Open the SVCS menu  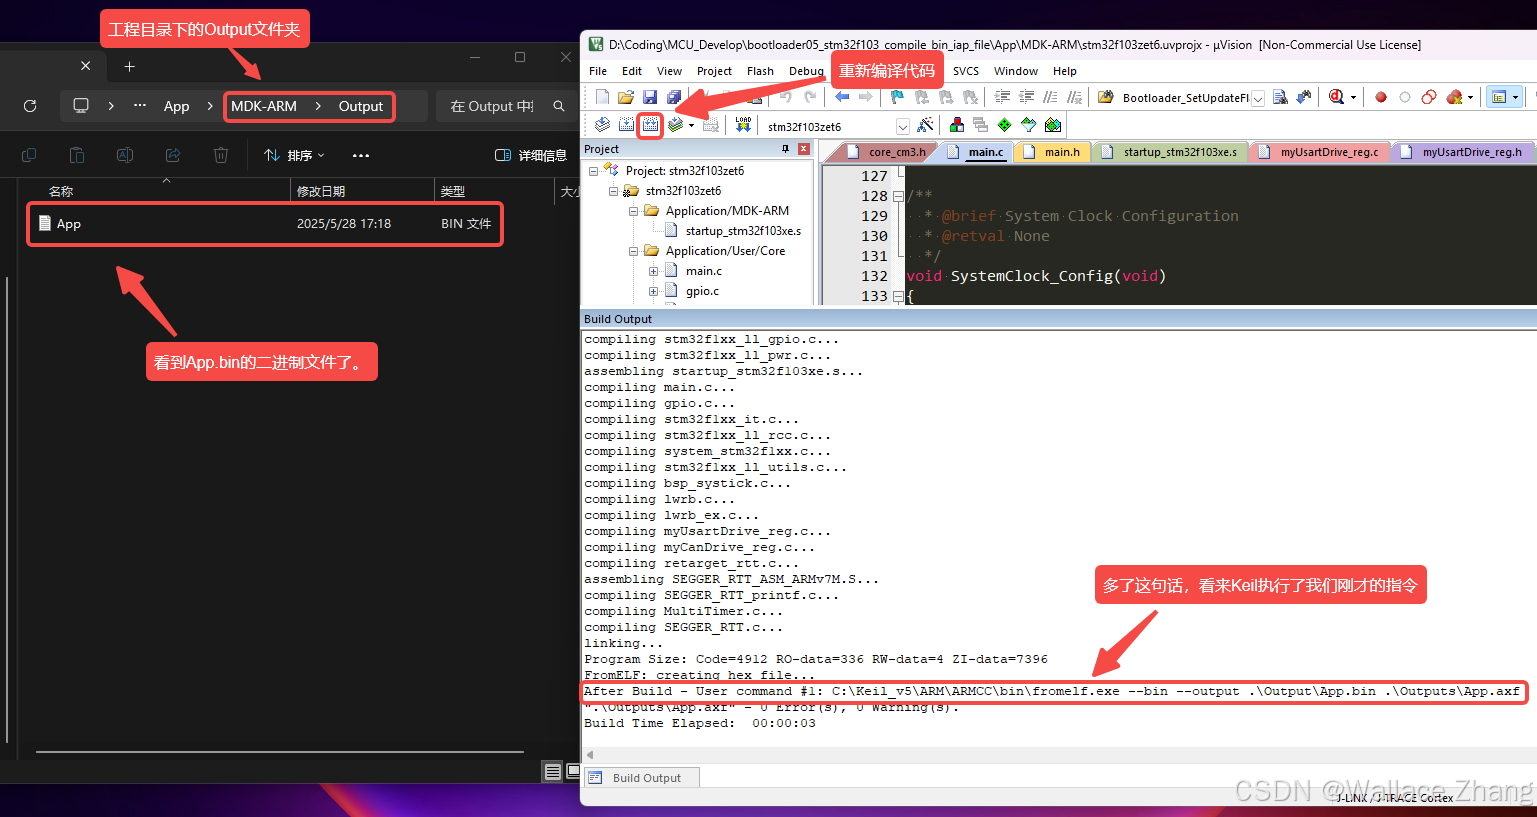click(966, 71)
